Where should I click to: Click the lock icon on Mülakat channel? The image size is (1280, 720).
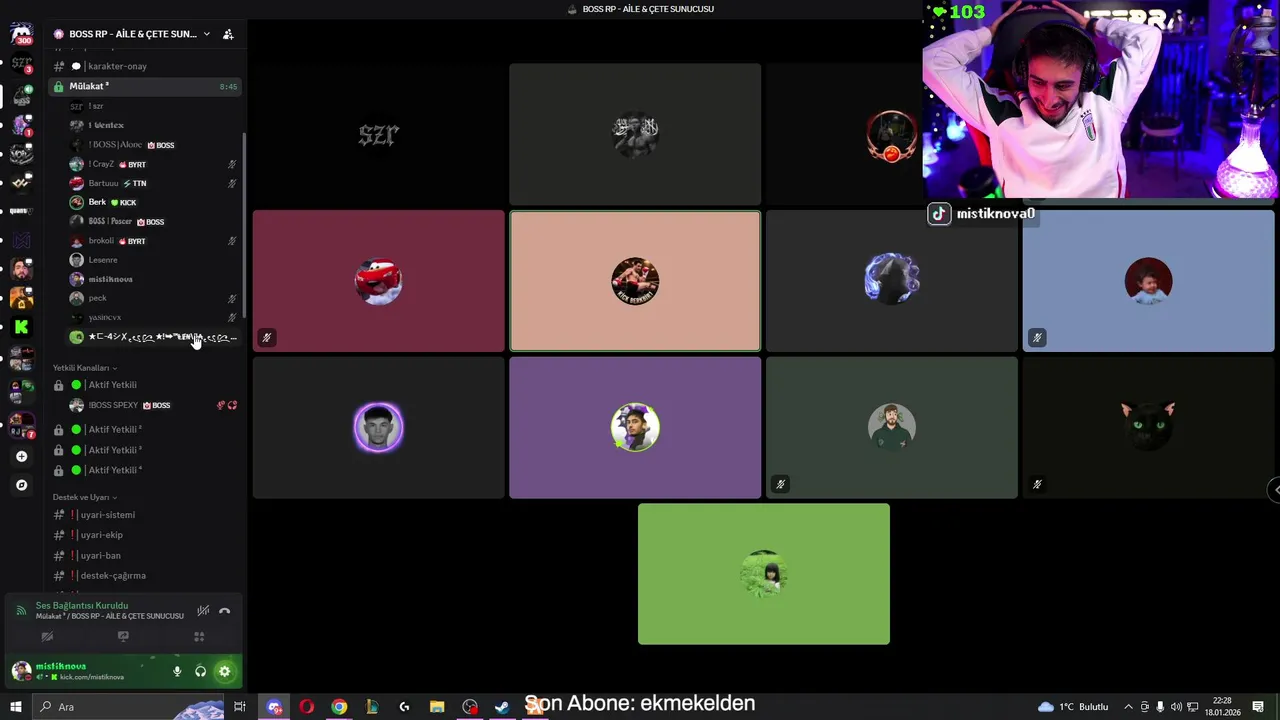pyautogui.click(x=59, y=87)
